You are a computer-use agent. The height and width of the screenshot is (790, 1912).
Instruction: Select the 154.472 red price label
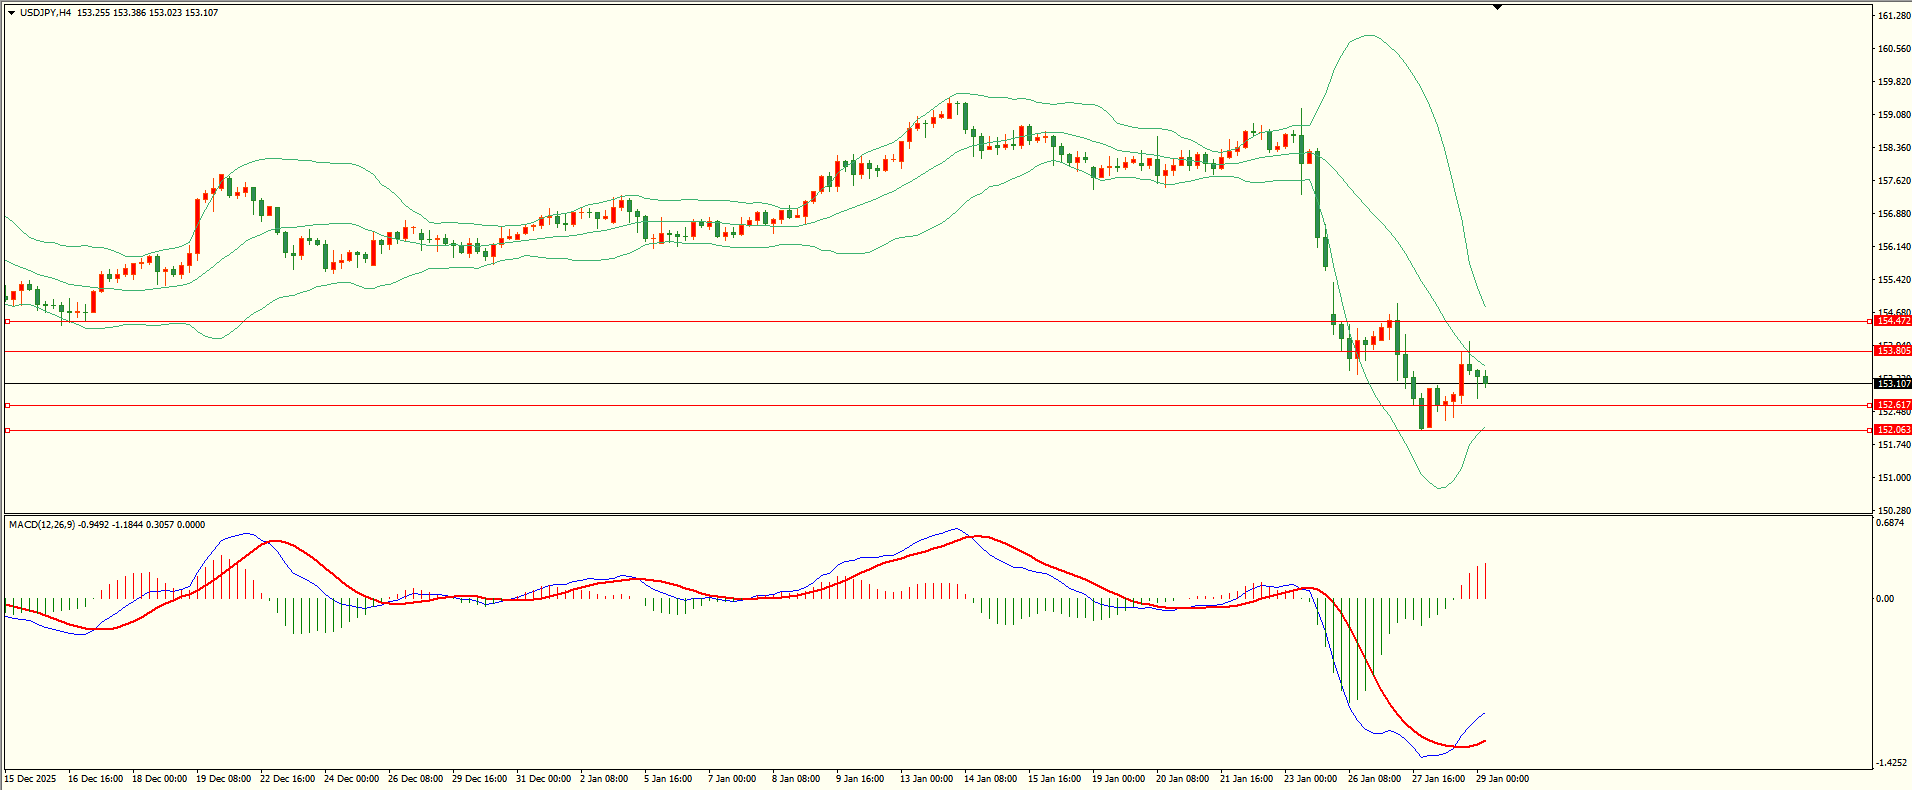(1892, 321)
